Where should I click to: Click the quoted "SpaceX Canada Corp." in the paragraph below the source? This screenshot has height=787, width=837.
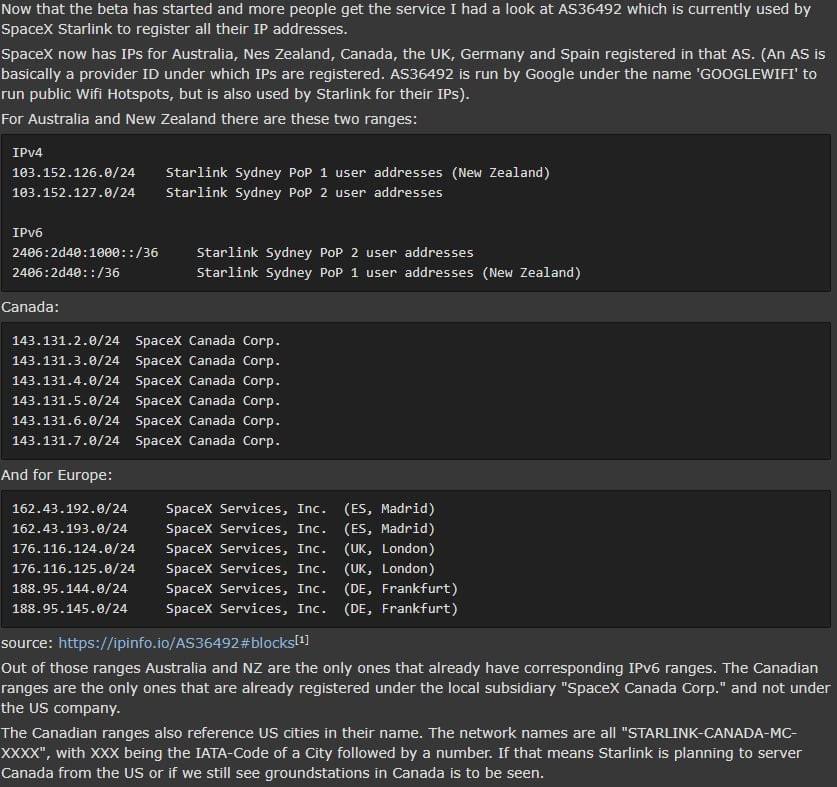tap(644, 688)
